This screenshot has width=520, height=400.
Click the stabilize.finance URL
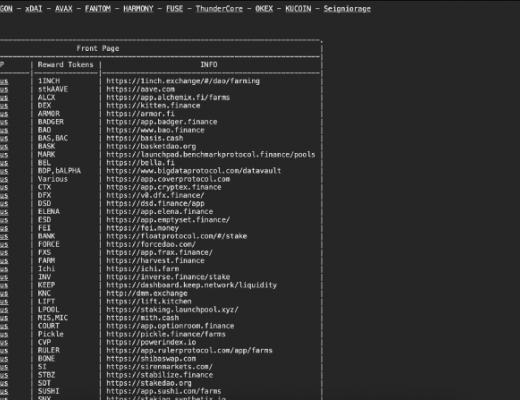159,375
